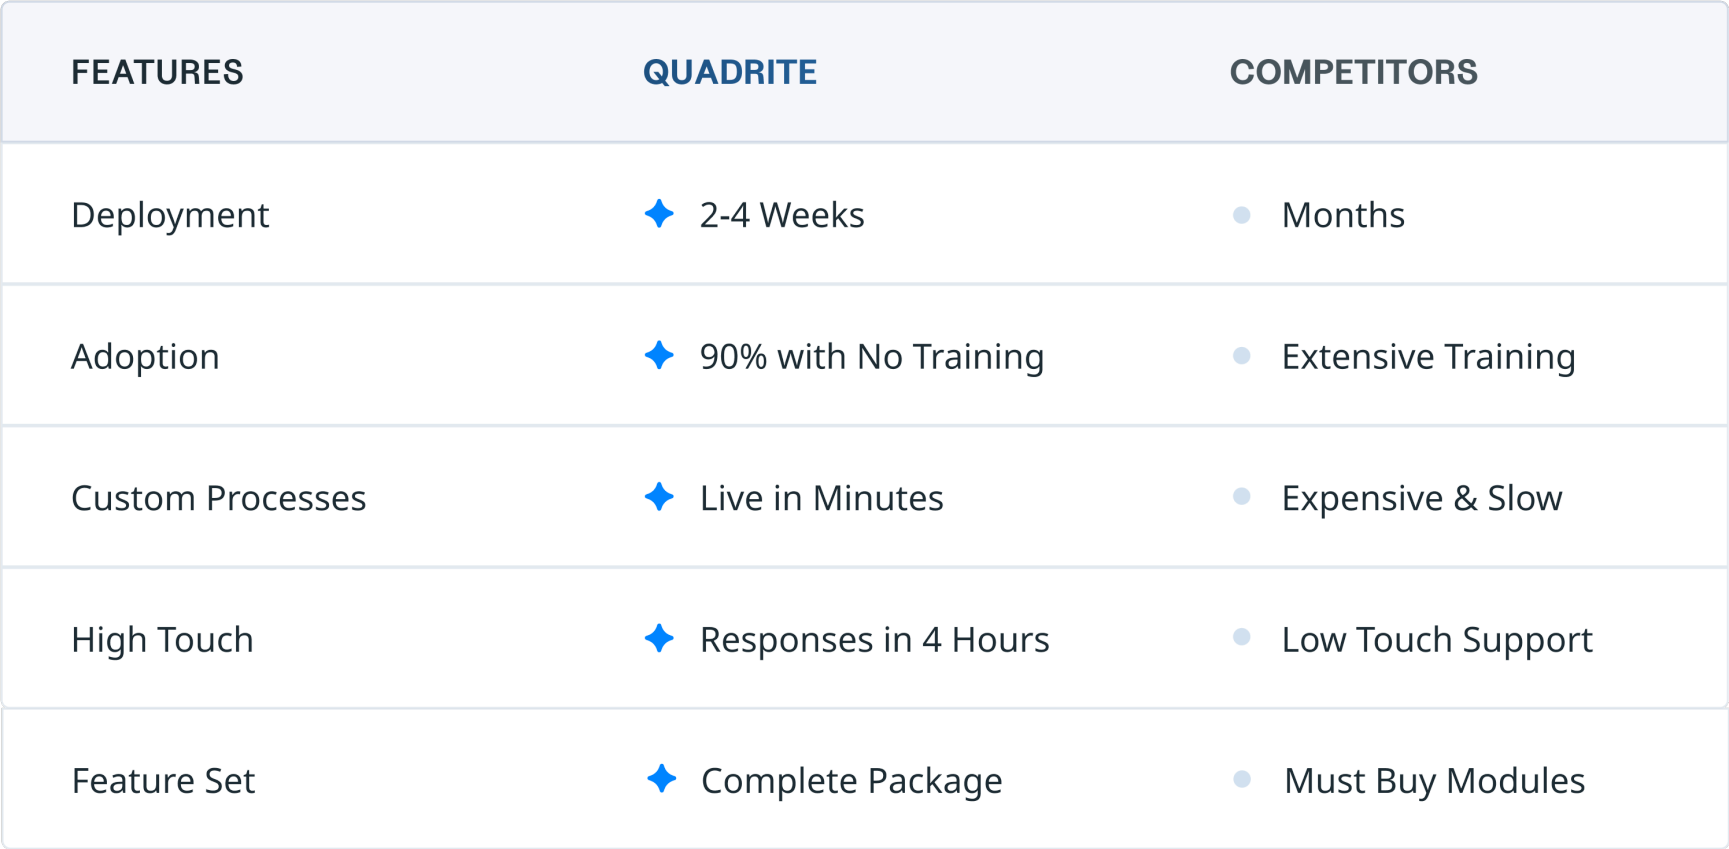
Task: Click the blue star icon beside 2-4 Weeks
Action: pyautogui.click(x=659, y=213)
